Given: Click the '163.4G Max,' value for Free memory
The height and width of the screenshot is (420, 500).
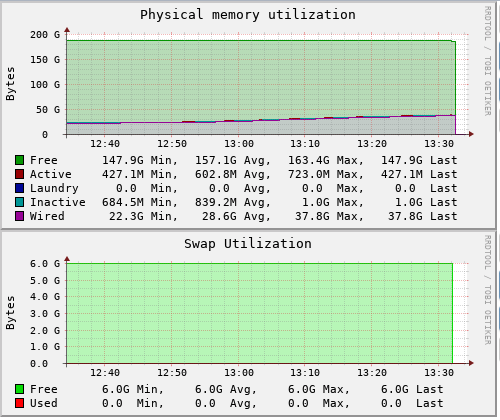Looking at the screenshot, I should coord(326,160).
